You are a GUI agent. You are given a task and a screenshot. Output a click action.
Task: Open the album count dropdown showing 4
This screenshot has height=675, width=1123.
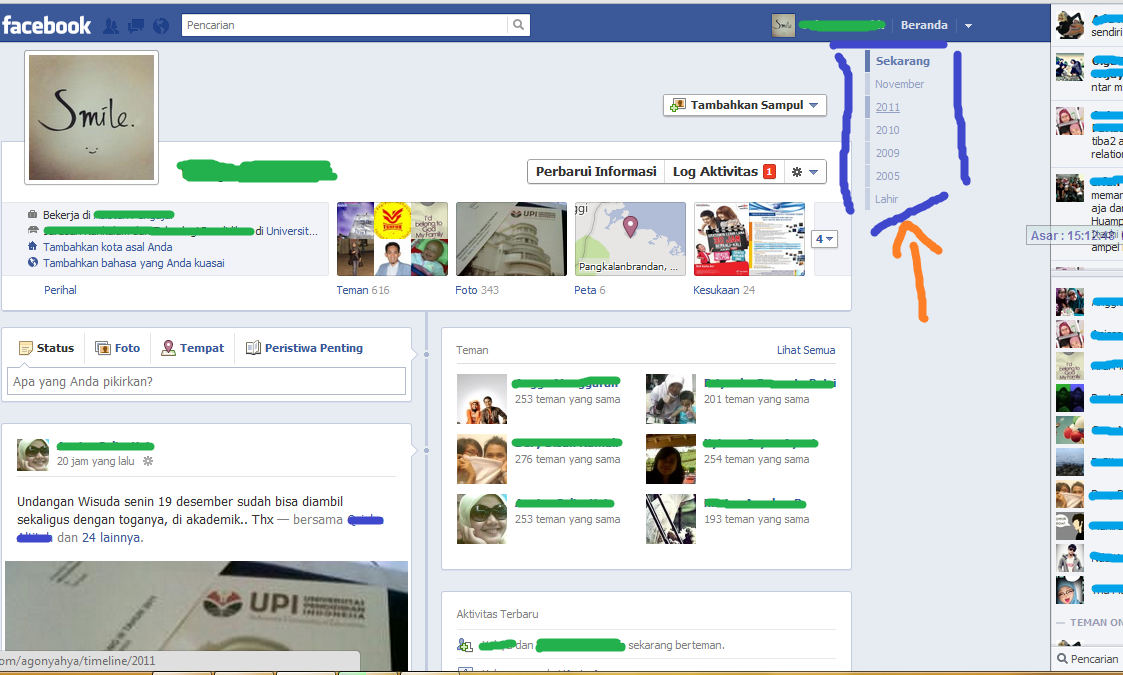(823, 239)
